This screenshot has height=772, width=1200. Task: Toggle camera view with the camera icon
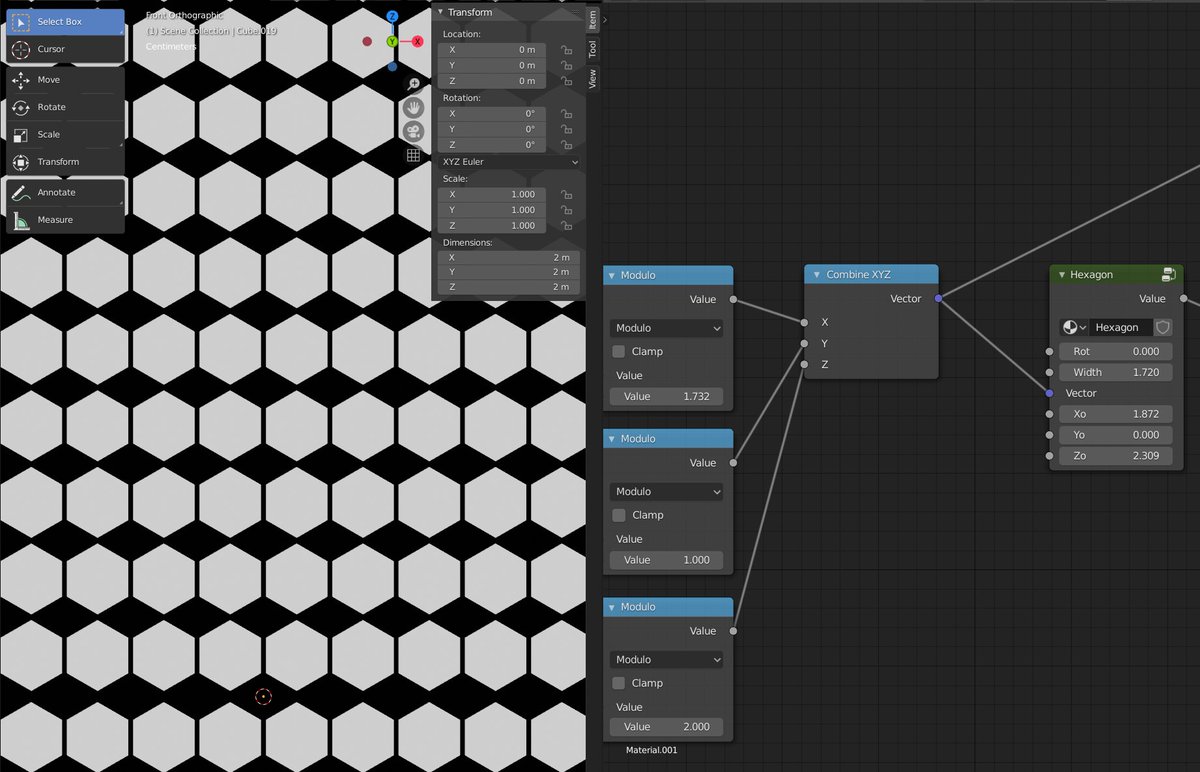(413, 131)
